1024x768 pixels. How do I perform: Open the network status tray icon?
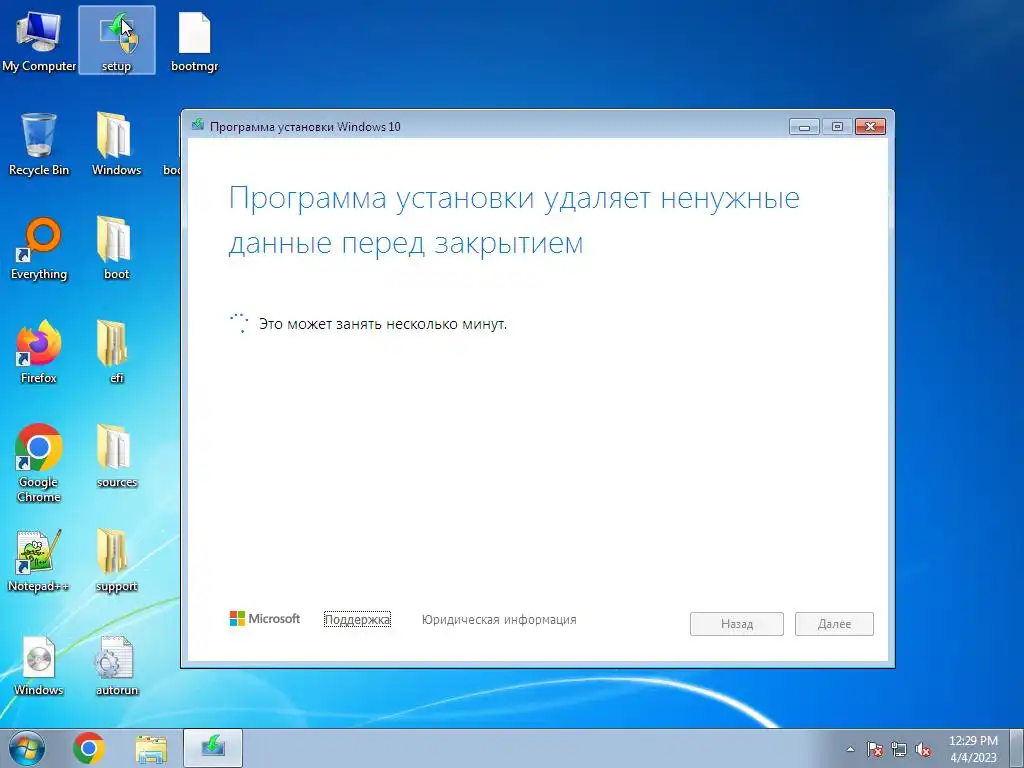click(899, 749)
